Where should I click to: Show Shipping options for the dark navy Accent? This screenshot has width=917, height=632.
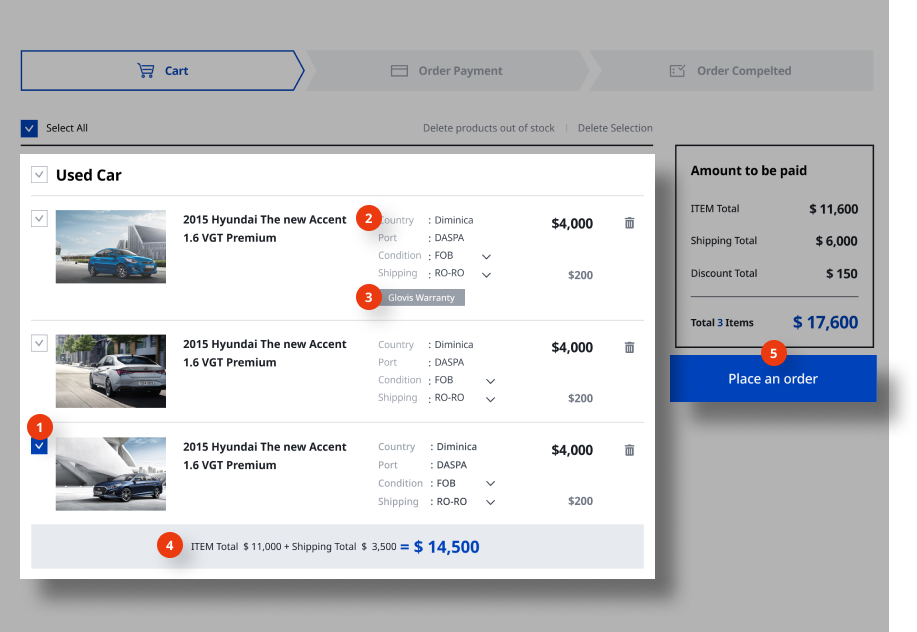[x=491, y=502]
